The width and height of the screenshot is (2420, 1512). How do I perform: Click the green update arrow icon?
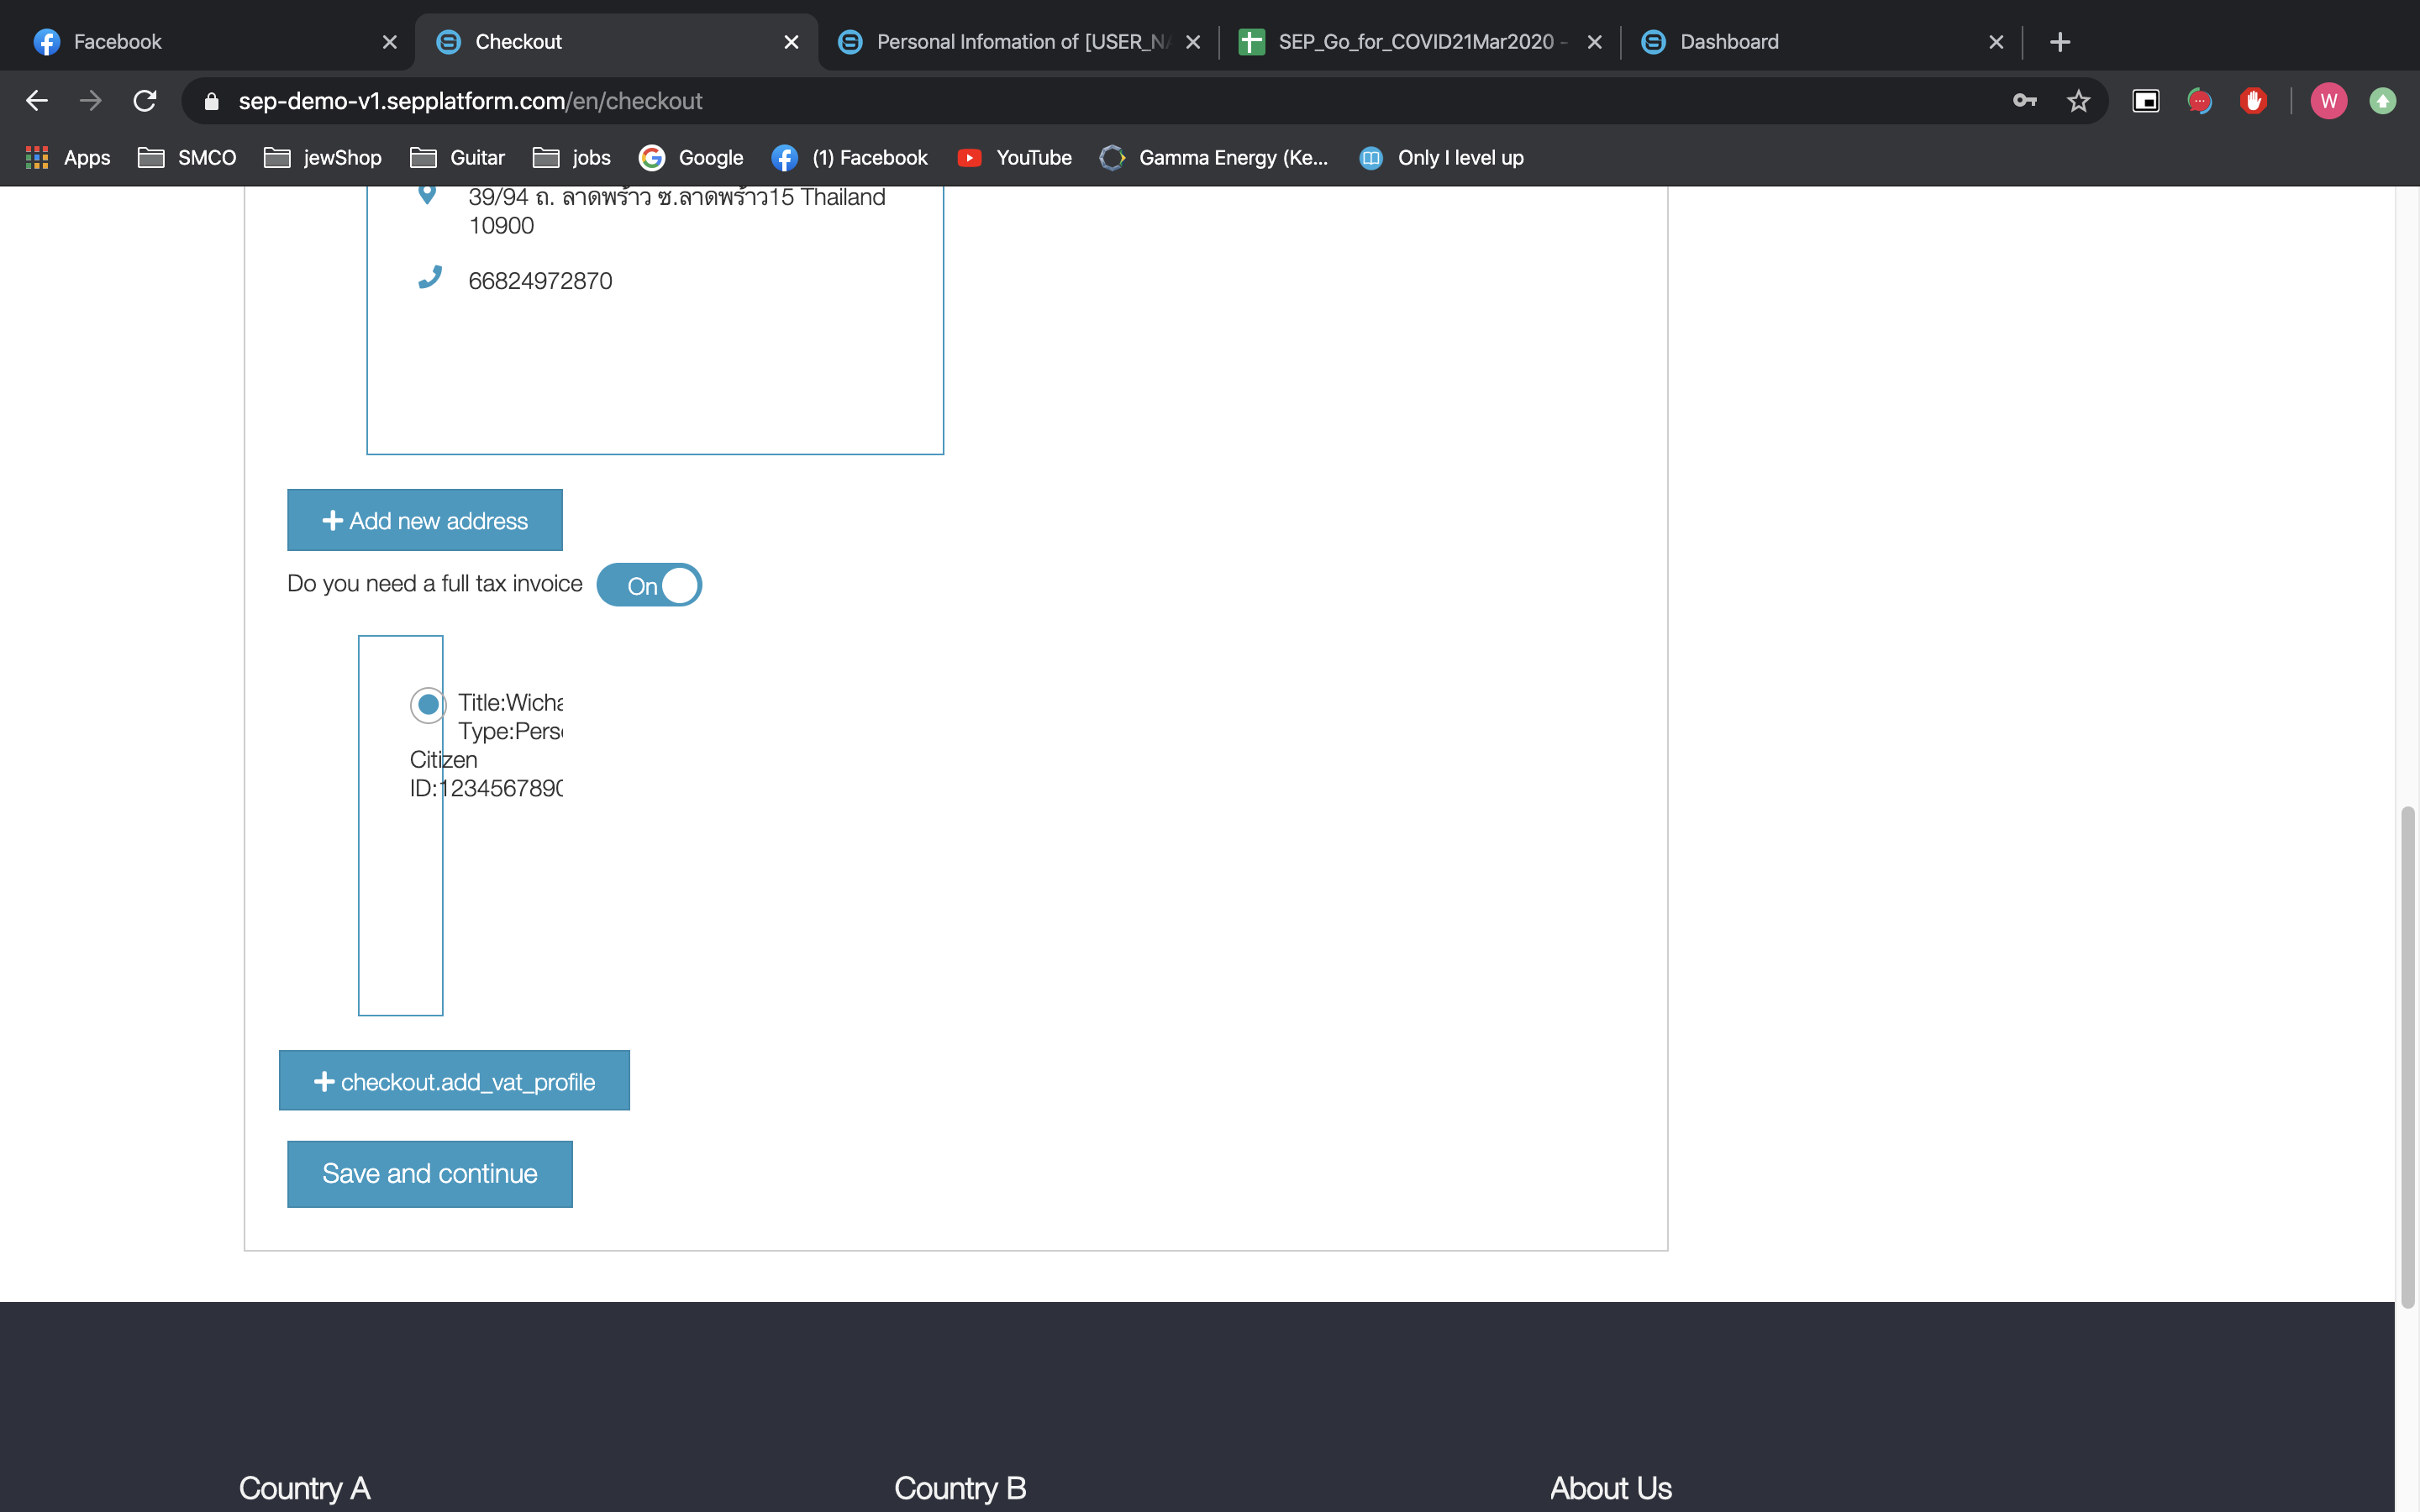2383,101
